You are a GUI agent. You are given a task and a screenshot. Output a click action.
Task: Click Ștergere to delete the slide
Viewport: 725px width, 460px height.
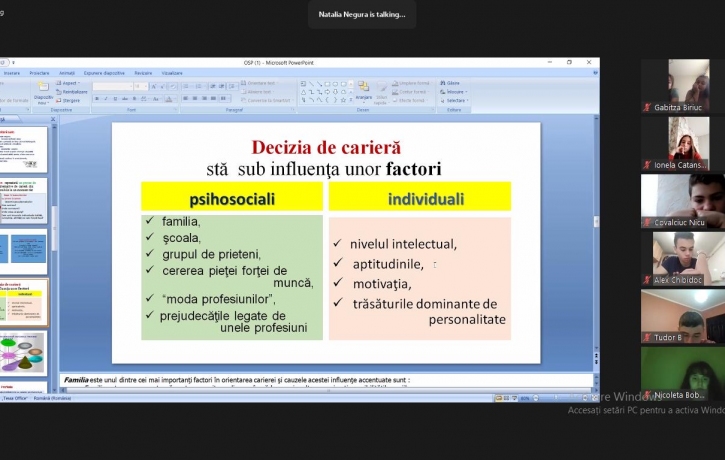(70, 100)
